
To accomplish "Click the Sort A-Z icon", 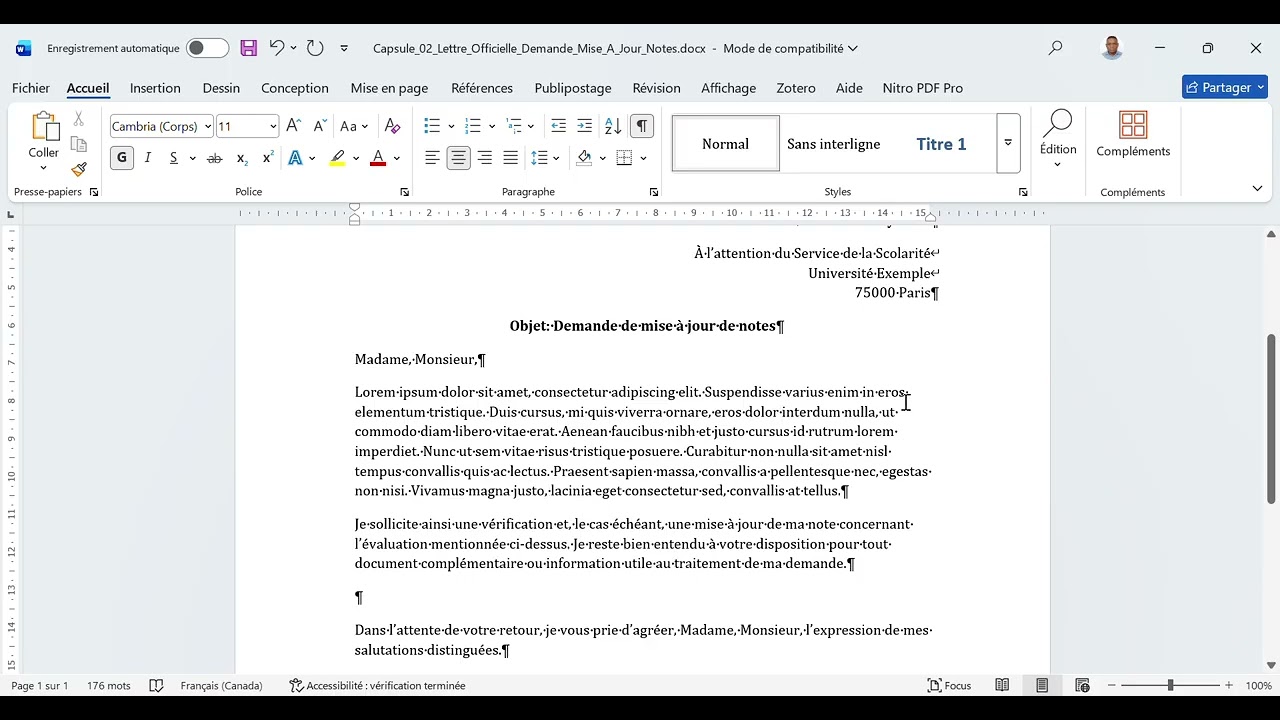I will (x=613, y=126).
